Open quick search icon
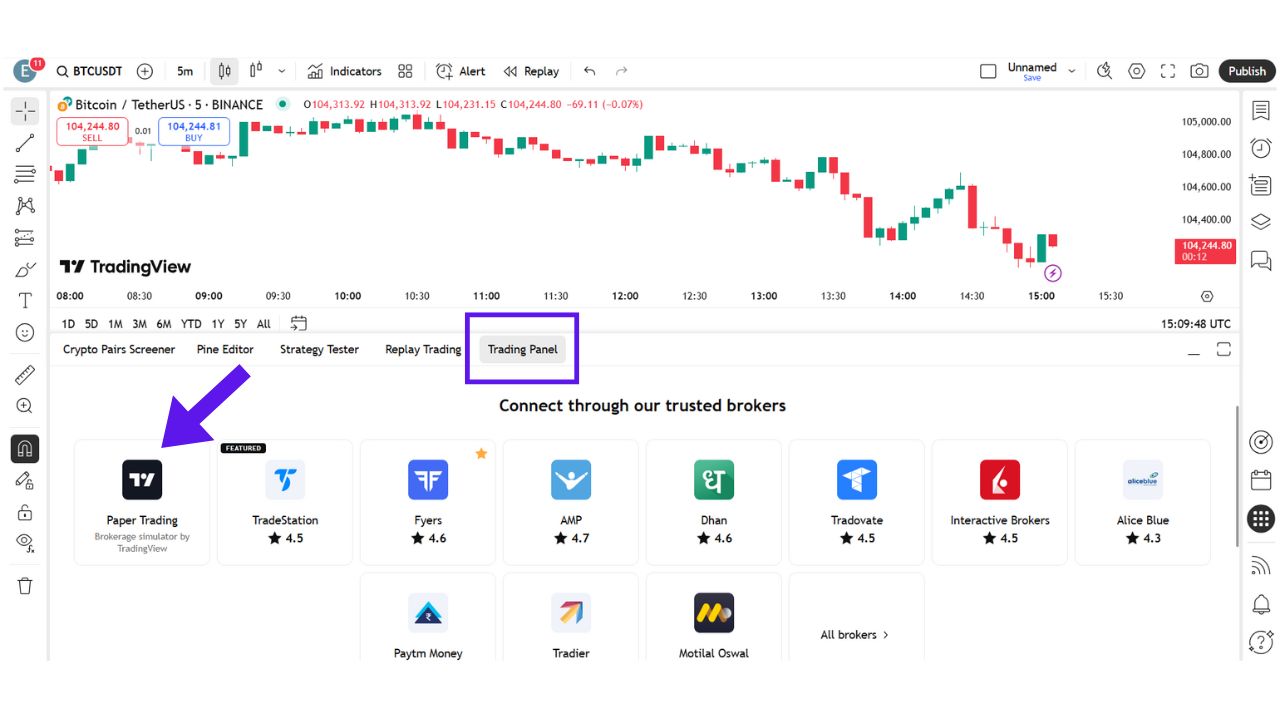The image size is (1280, 720). click(x=1104, y=71)
